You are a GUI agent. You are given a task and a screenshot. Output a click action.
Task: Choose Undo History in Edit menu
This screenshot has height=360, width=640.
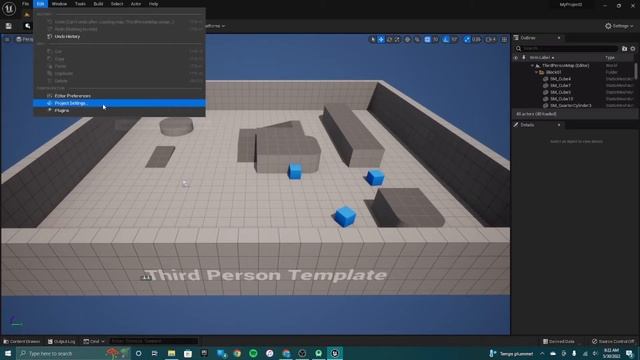[x=119, y=36]
